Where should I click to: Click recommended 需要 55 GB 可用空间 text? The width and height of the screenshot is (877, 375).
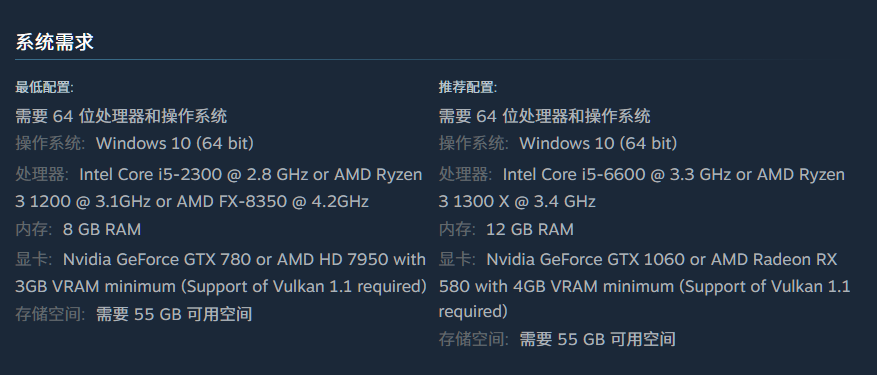[x=597, y=339]
